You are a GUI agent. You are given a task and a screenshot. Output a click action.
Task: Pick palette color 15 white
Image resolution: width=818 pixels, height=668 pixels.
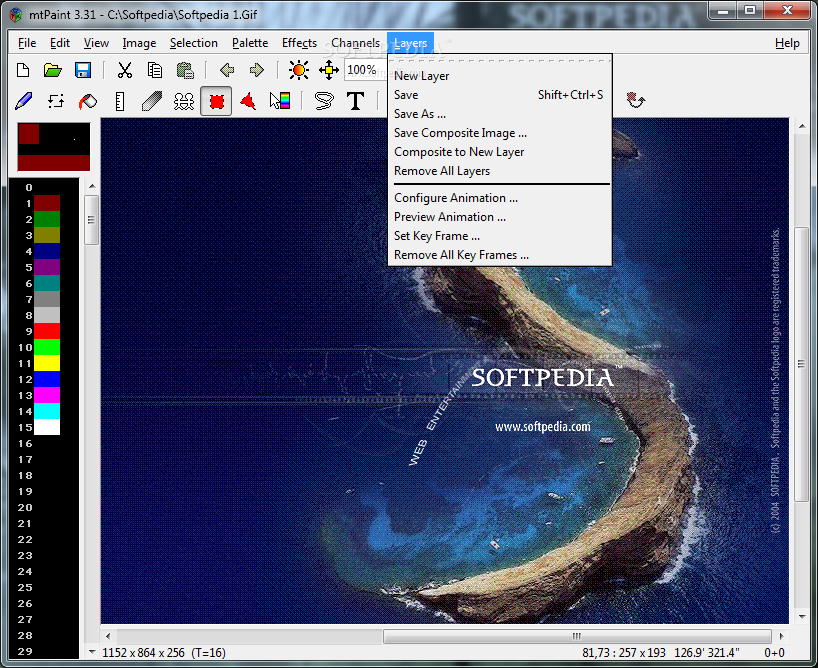(x=47, y=427)
